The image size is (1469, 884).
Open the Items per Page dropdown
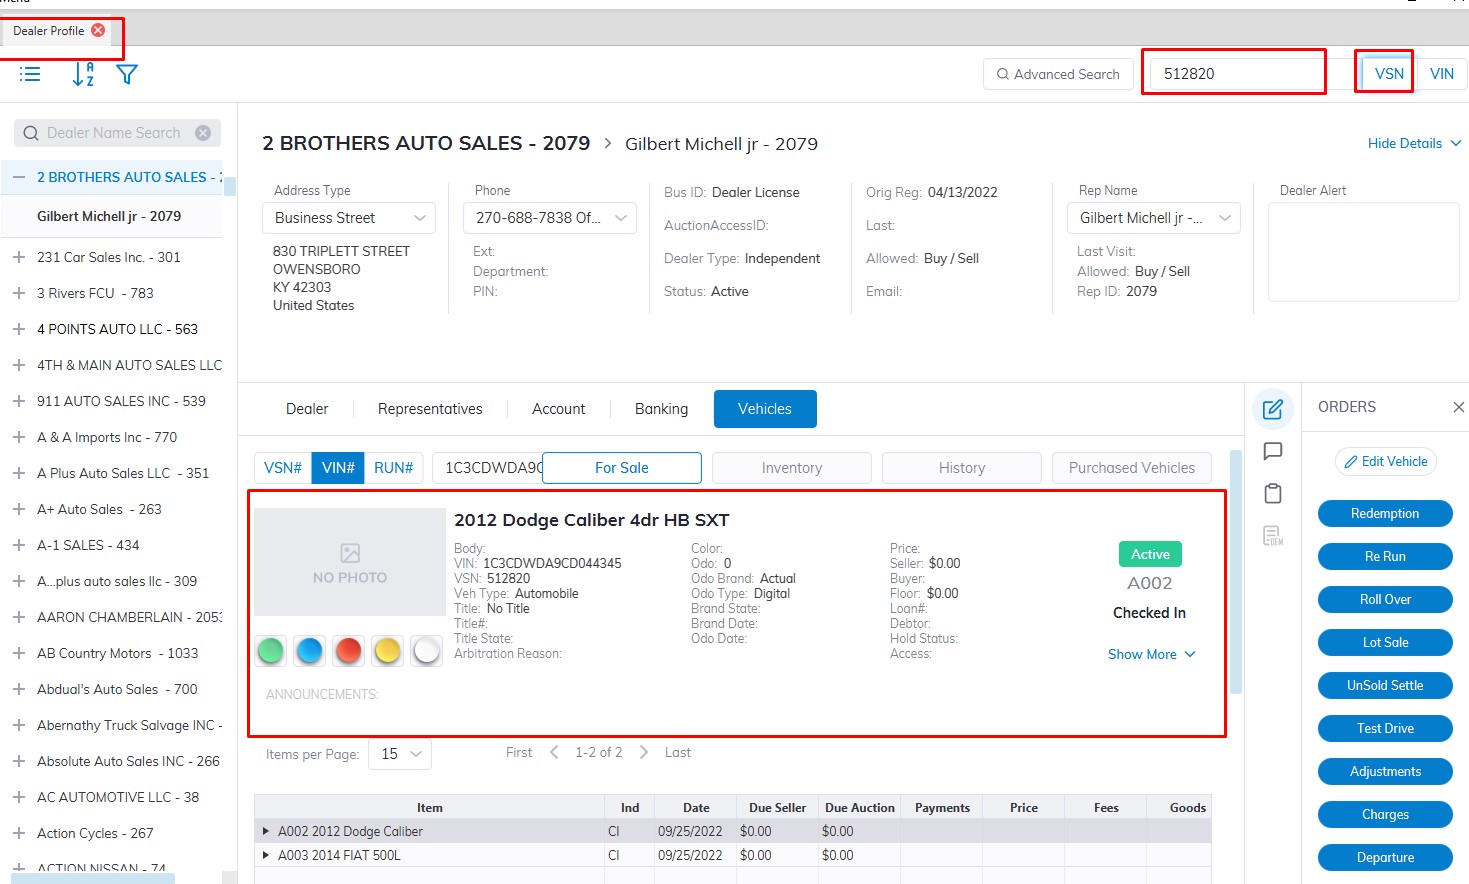[400, 754]
